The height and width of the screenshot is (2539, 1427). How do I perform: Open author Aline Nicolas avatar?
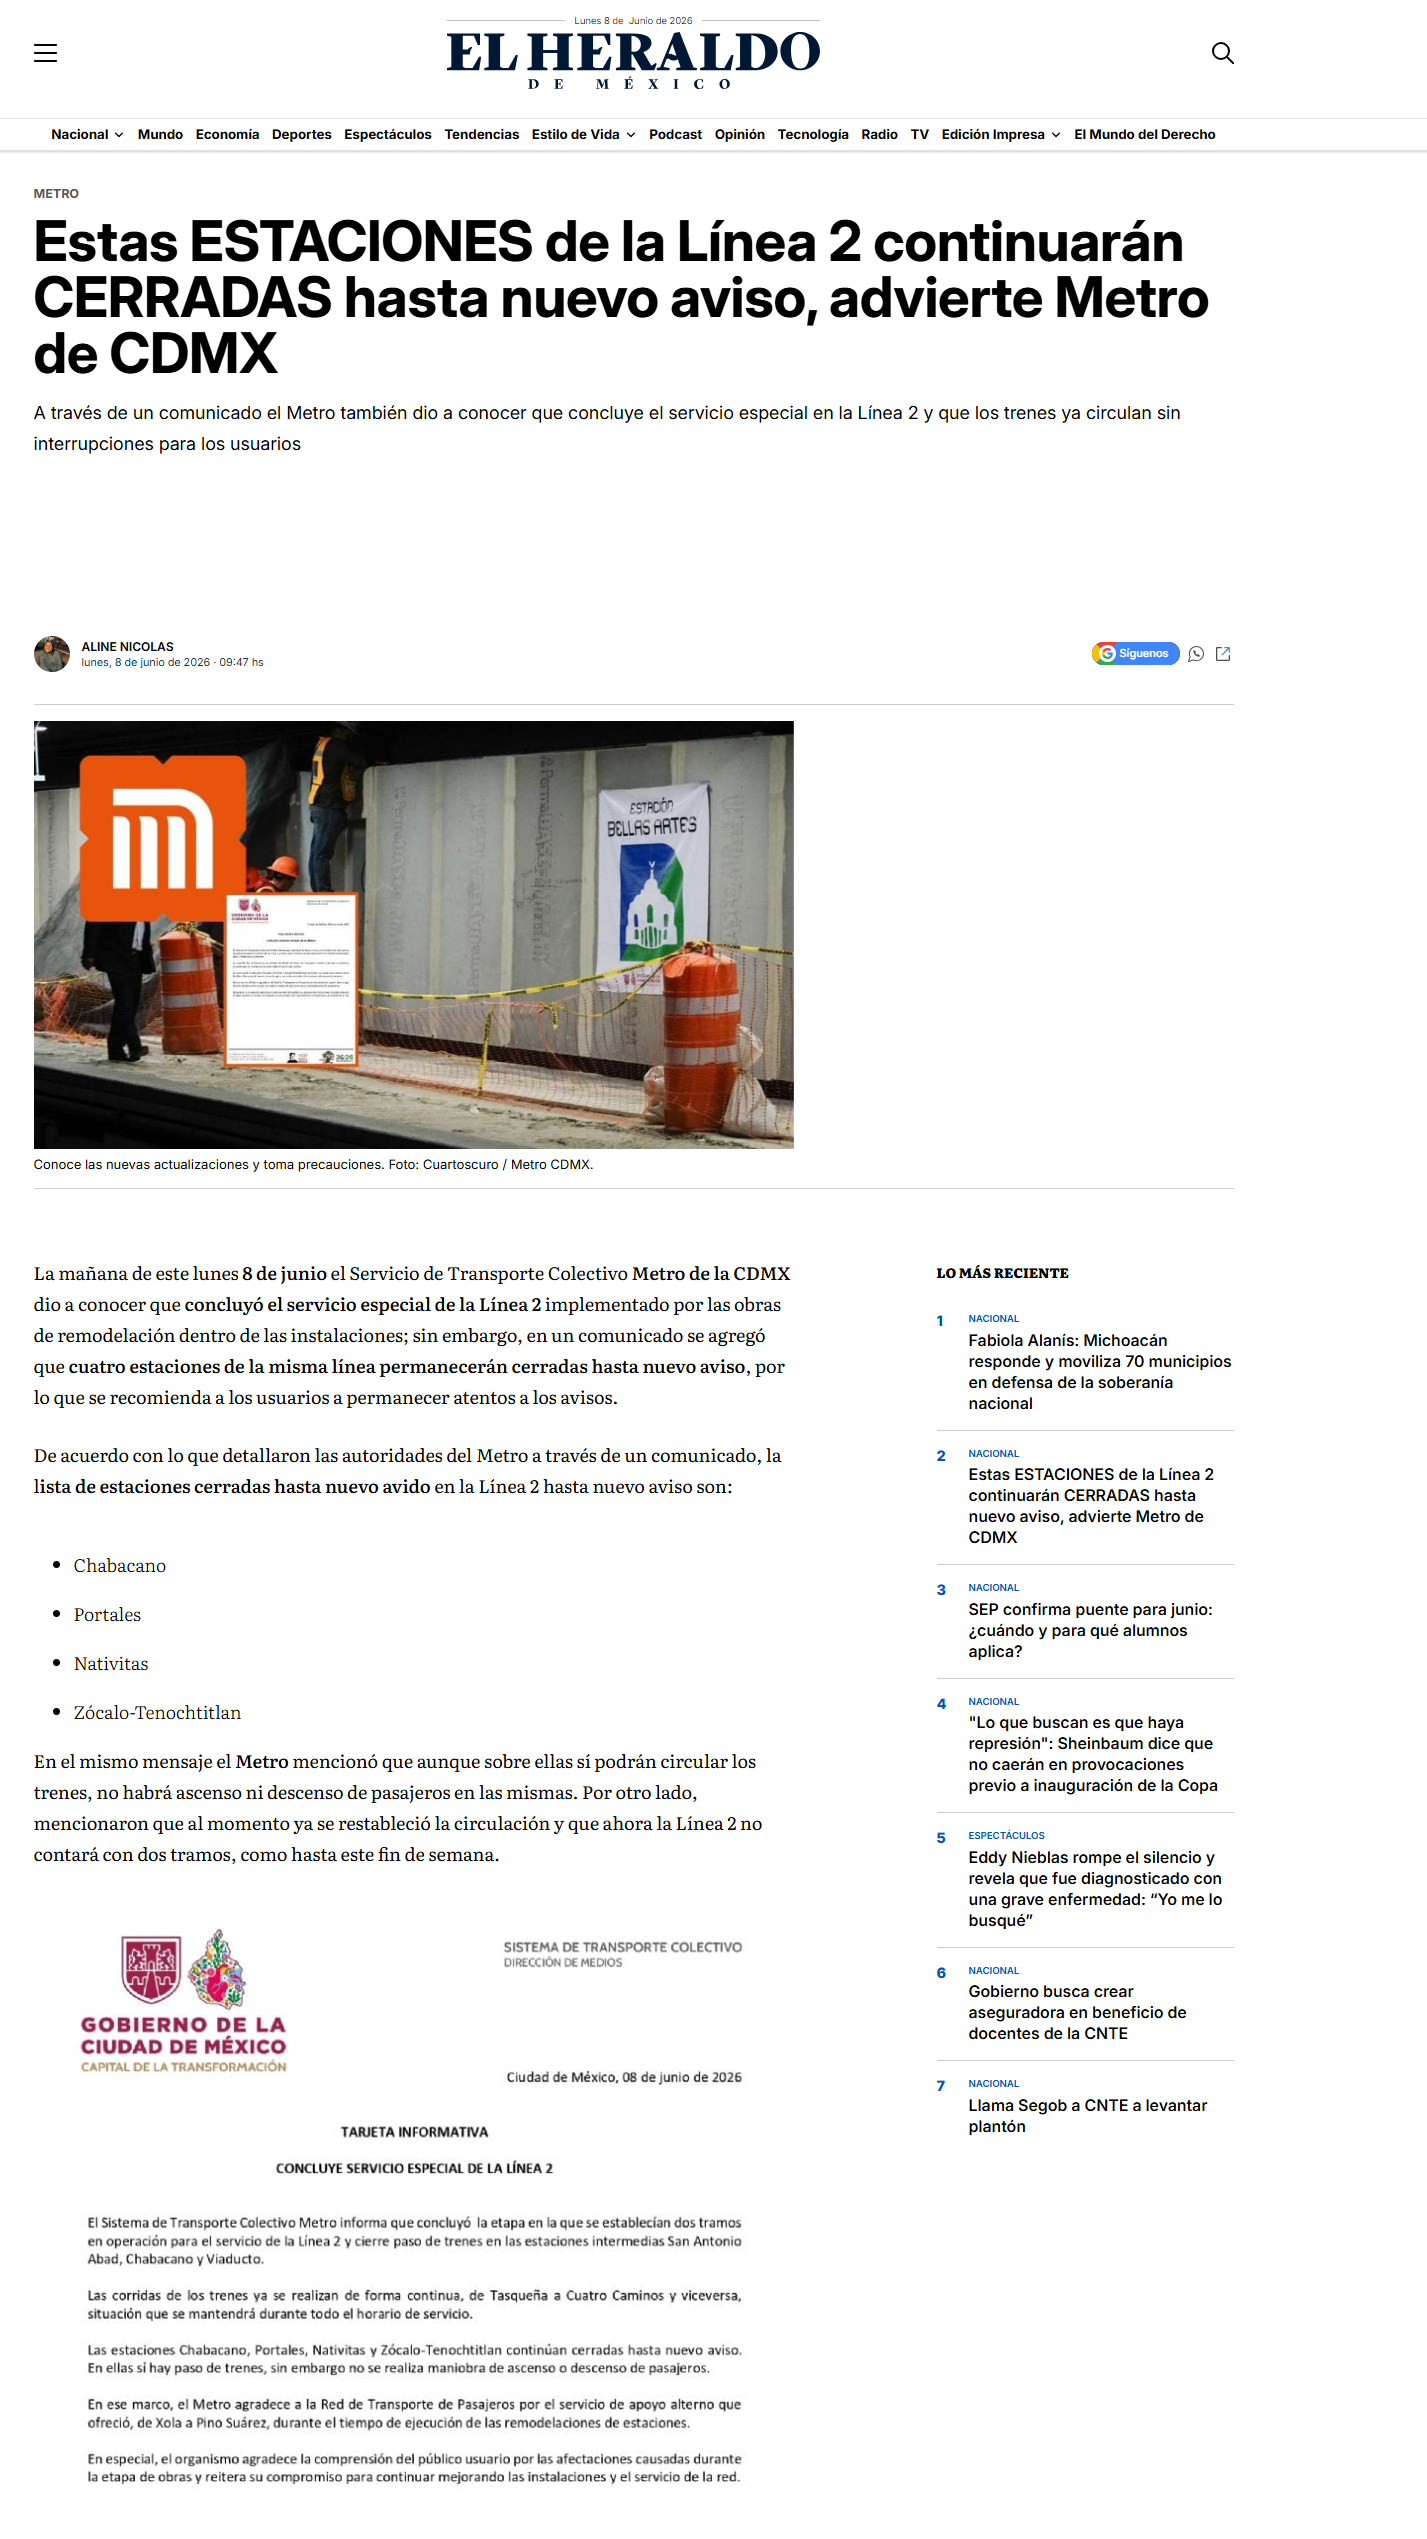point(52,654)
